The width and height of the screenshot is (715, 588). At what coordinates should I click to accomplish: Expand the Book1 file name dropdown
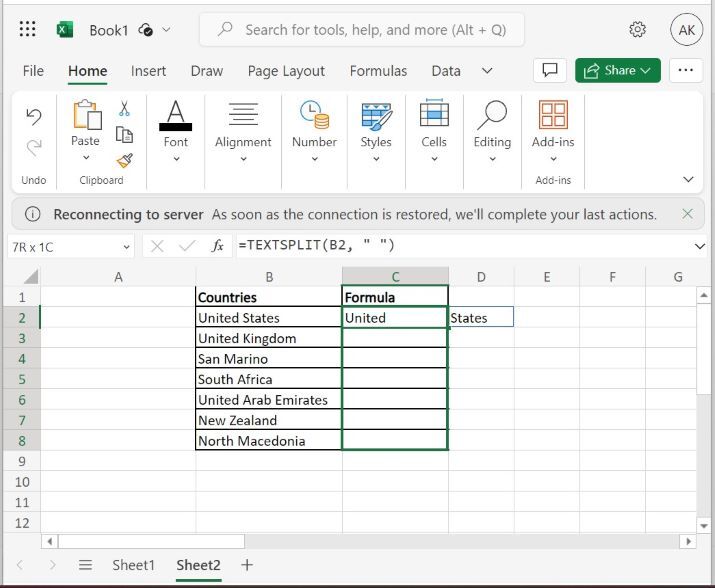(x=166, y=30)
